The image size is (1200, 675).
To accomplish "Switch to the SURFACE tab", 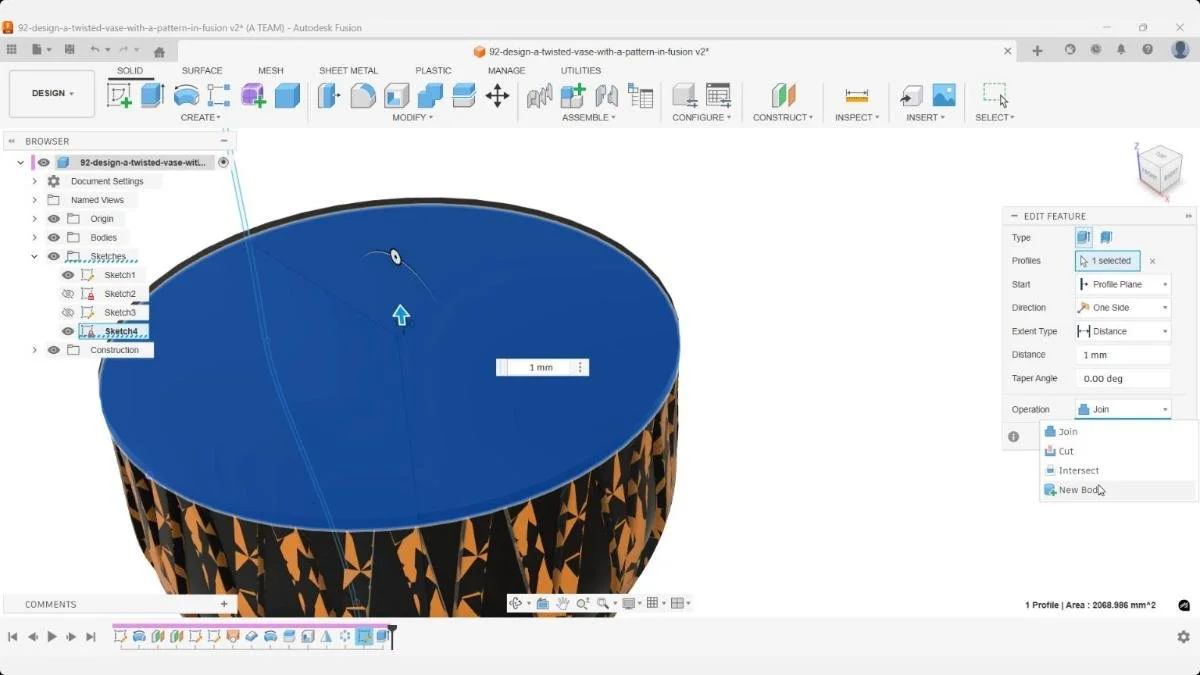I will tap(202, 70).
